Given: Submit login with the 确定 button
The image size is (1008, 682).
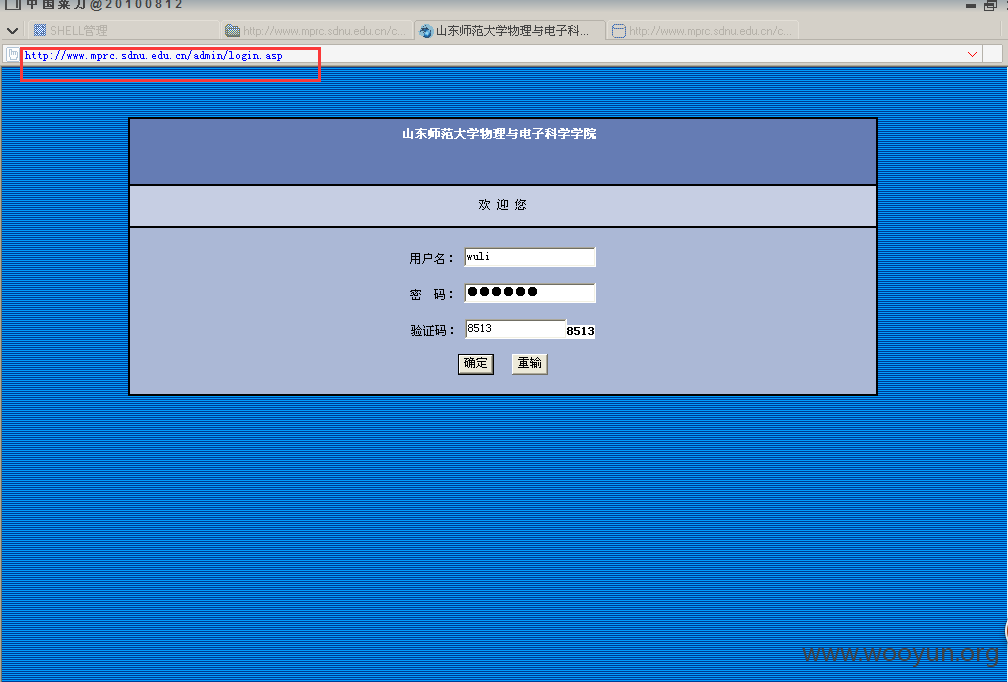Looking at the screenshot, I should coord(476,364).
